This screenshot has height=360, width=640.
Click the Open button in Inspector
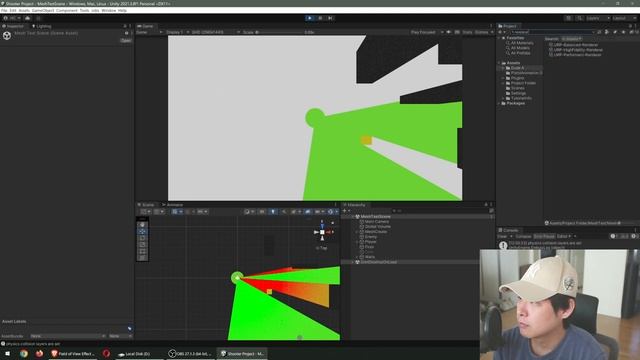pos(126,40)
